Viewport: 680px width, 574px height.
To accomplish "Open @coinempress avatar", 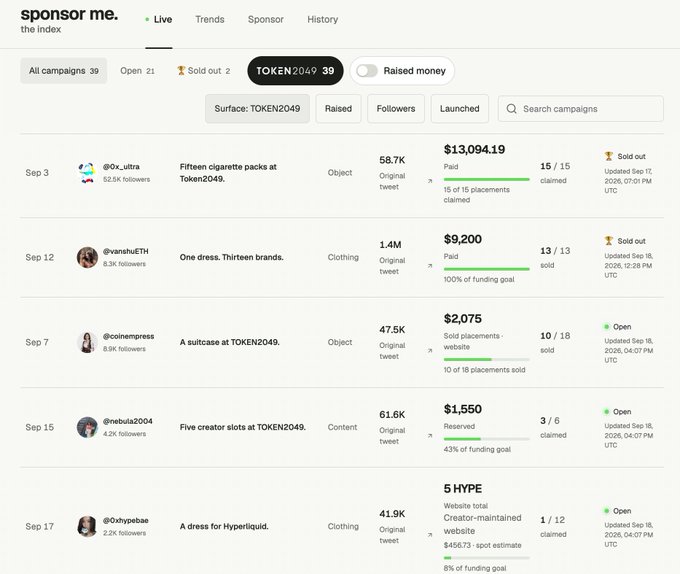I will [x=87, y=342].
